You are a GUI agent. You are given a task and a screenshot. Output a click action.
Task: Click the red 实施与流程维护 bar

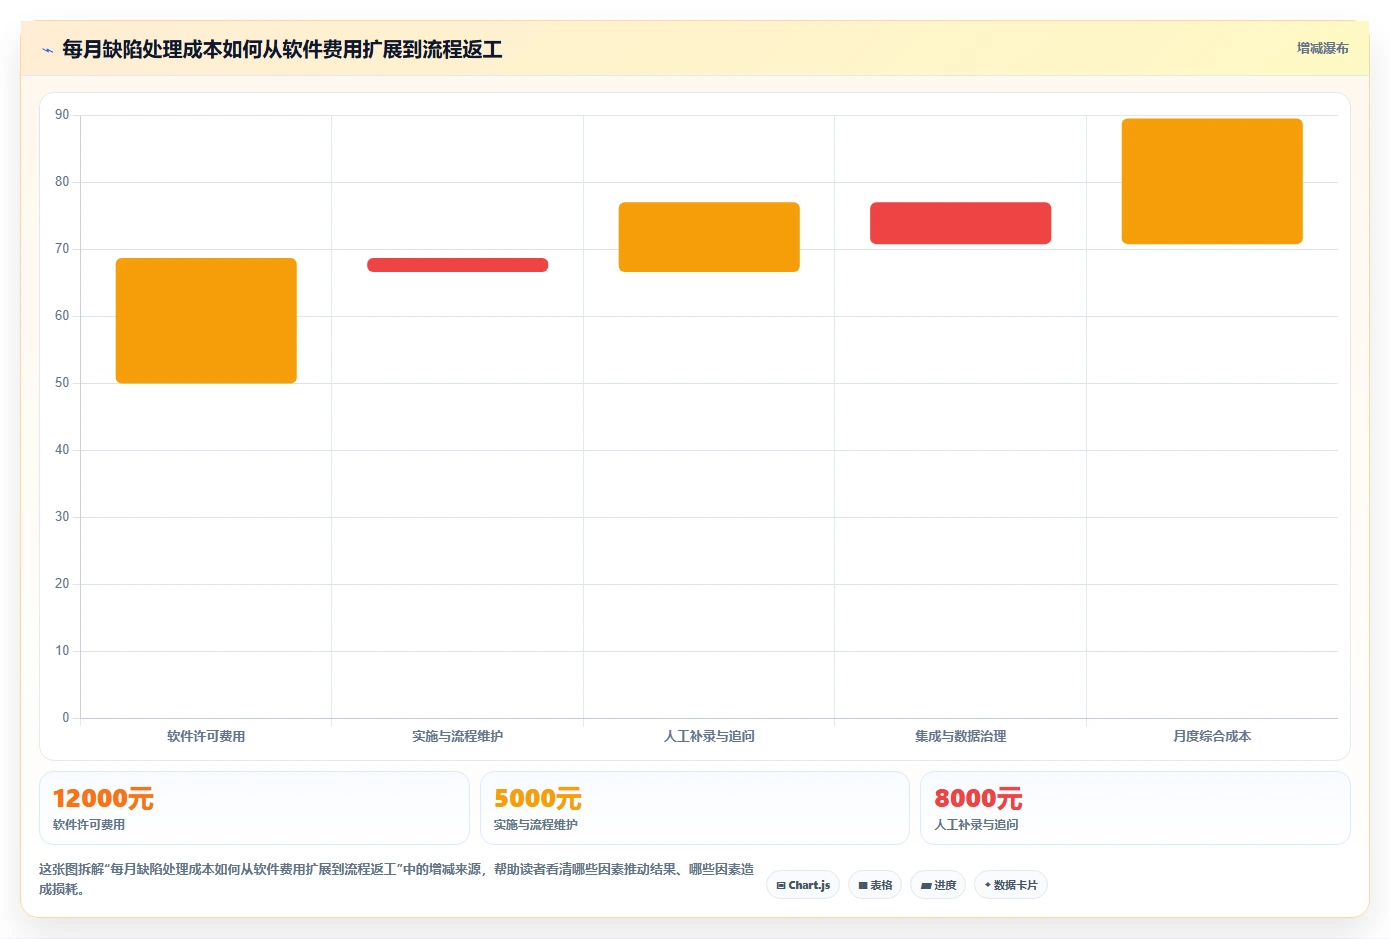click(x=457, y=265)
